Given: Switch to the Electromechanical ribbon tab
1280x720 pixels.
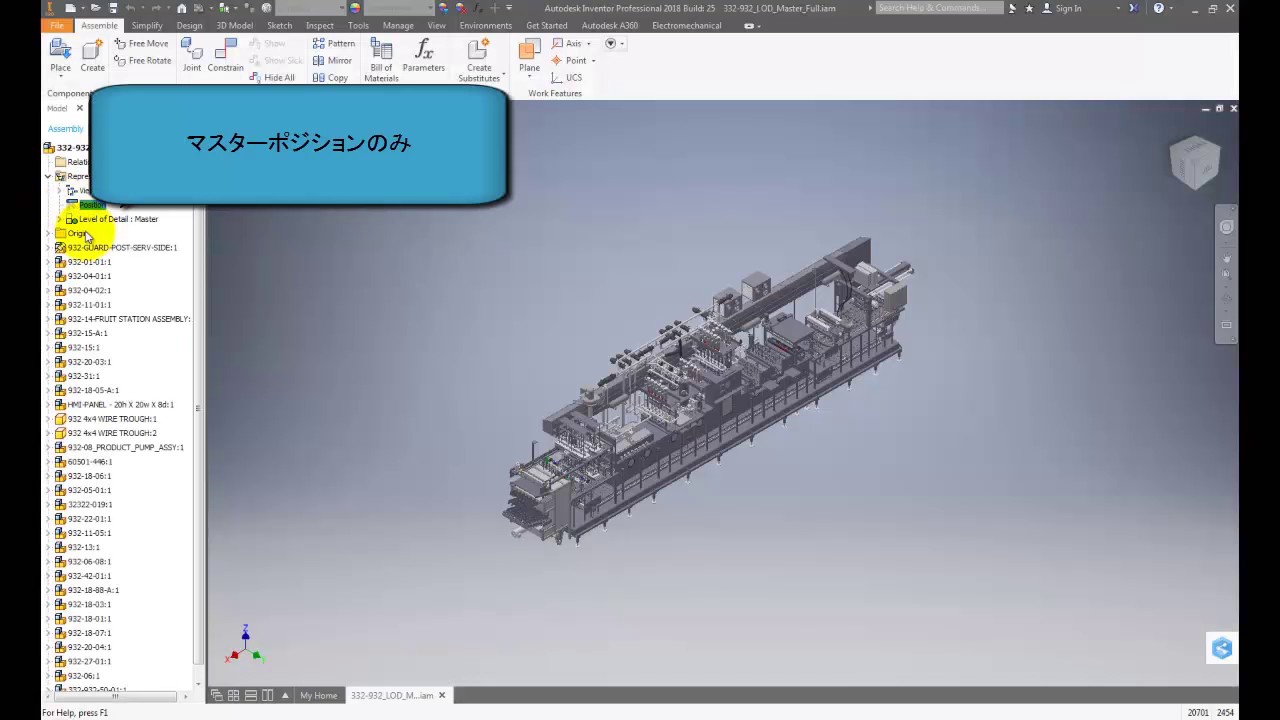Looking at the screenshot, I should pos(686,25).
